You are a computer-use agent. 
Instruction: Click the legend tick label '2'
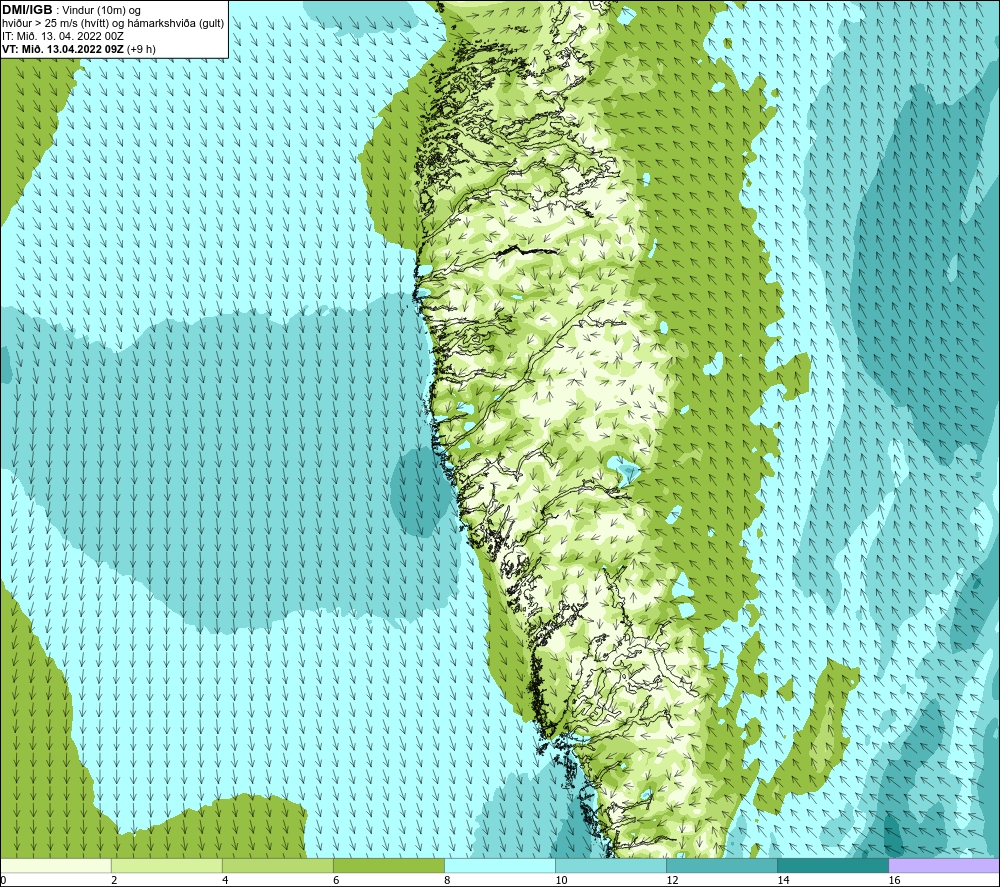[114, 881]
